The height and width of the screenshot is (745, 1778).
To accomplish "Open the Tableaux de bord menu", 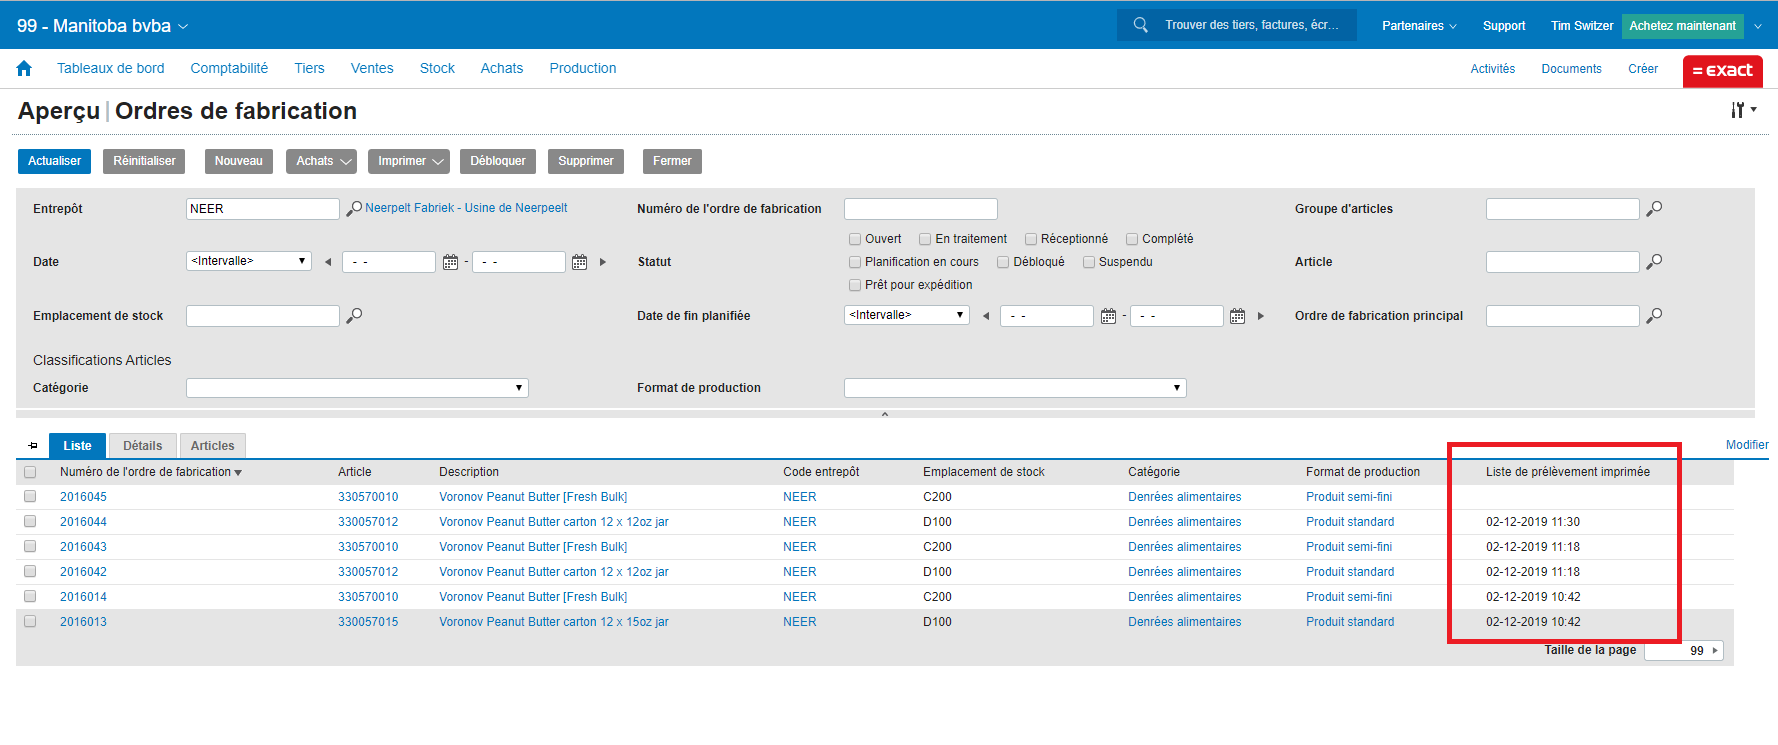I will coord(111,68).
